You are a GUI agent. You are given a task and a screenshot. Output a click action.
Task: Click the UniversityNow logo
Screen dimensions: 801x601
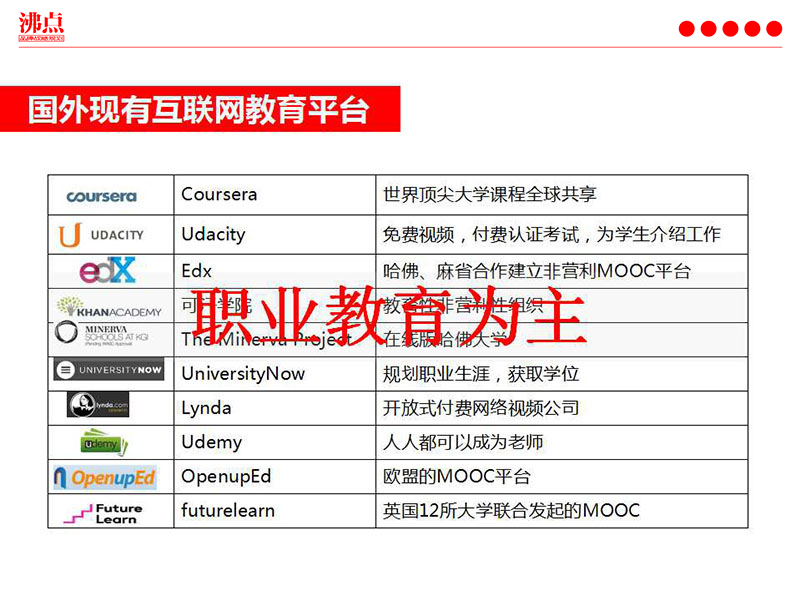108,370
